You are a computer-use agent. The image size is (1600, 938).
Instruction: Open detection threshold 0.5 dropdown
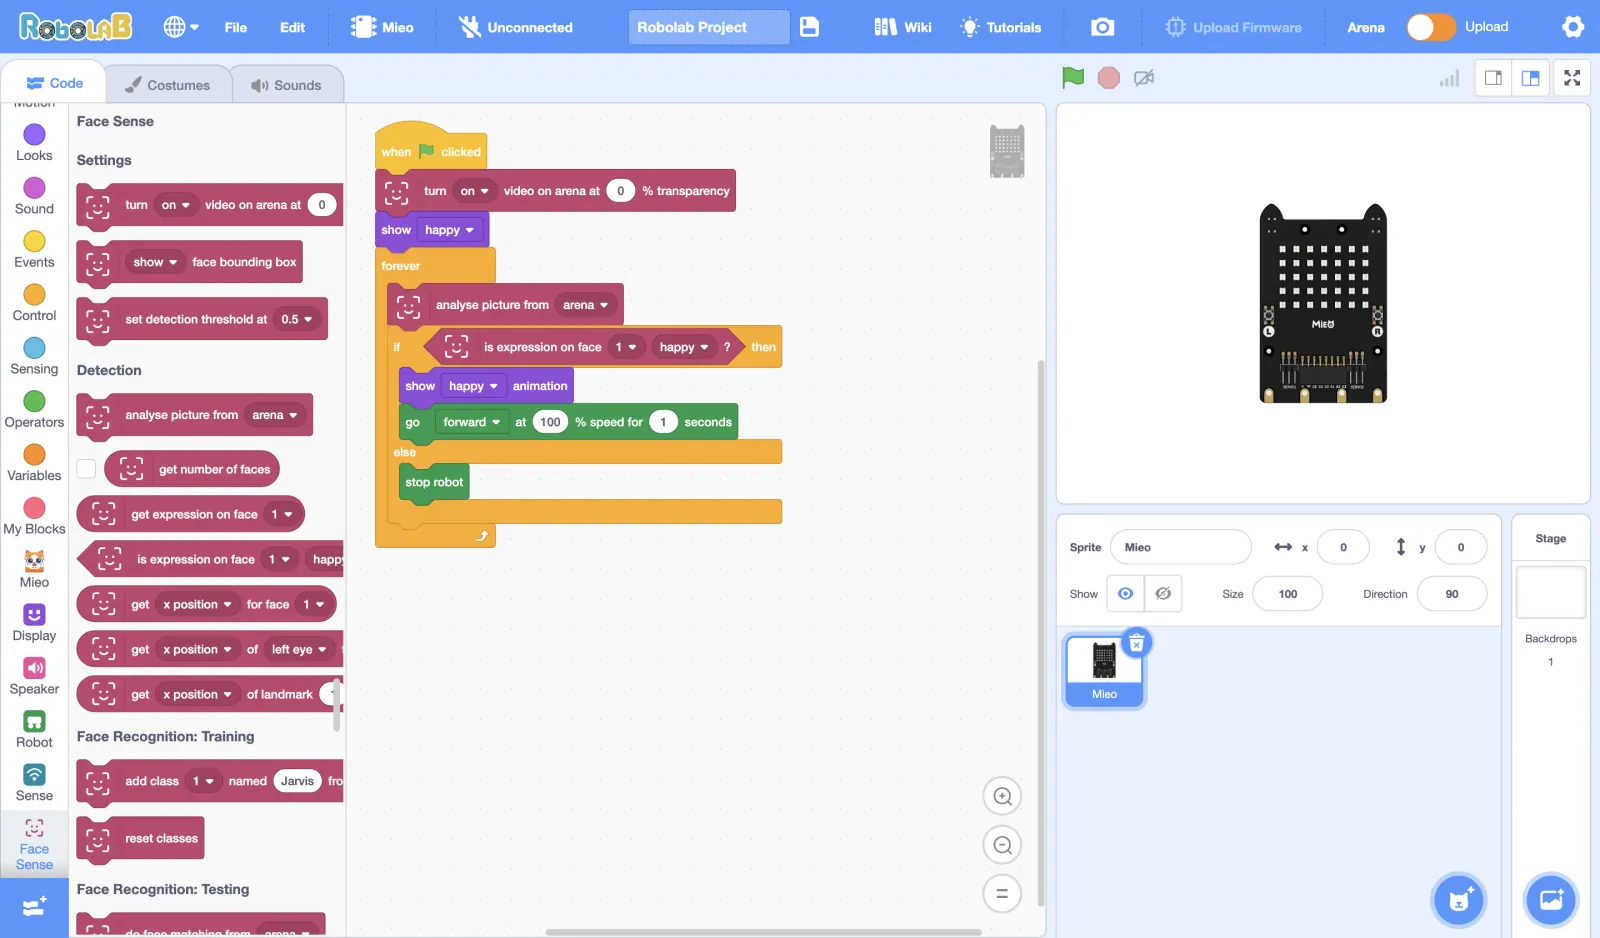point(296,320)
